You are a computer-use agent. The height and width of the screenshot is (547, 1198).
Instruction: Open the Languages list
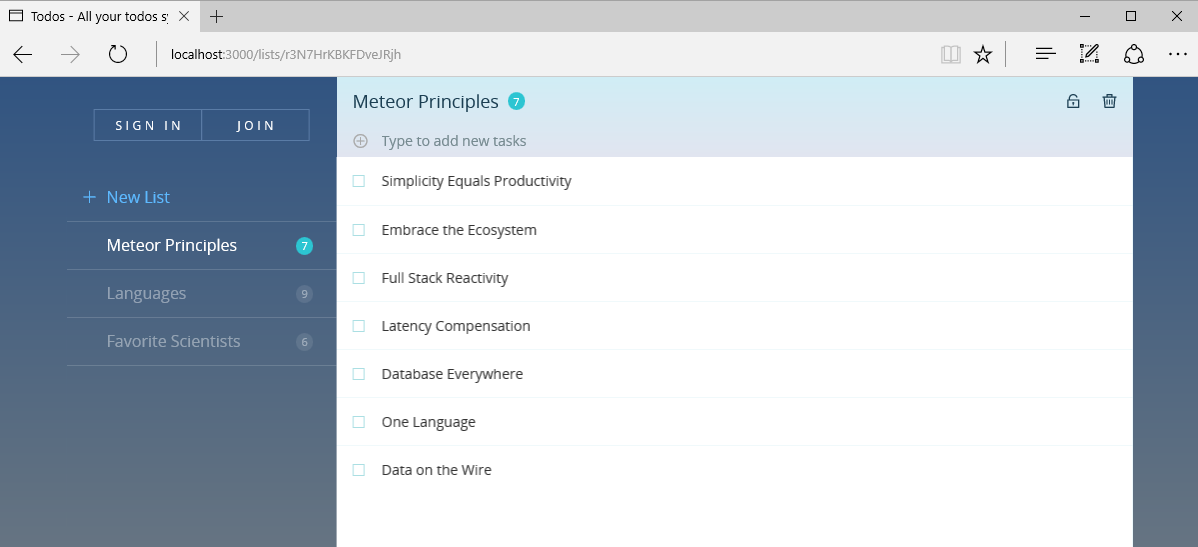point(202,293)
